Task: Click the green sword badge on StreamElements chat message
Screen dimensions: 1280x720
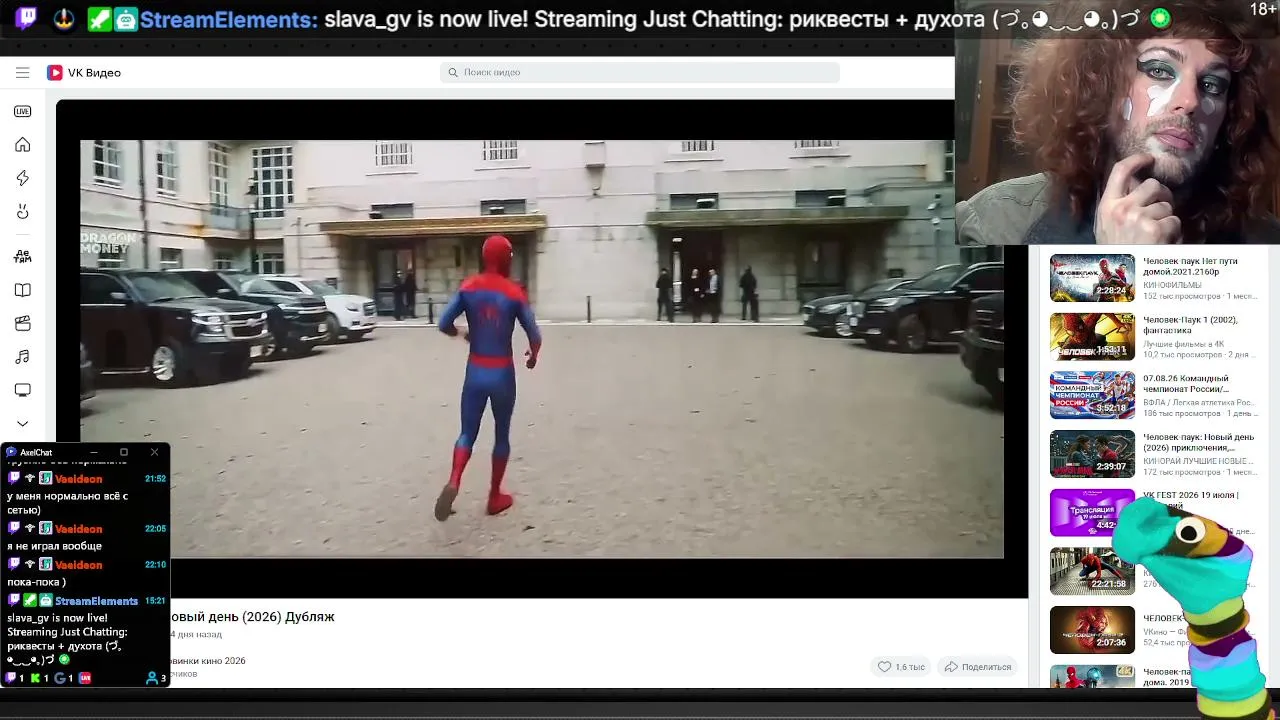Action: 30,601
